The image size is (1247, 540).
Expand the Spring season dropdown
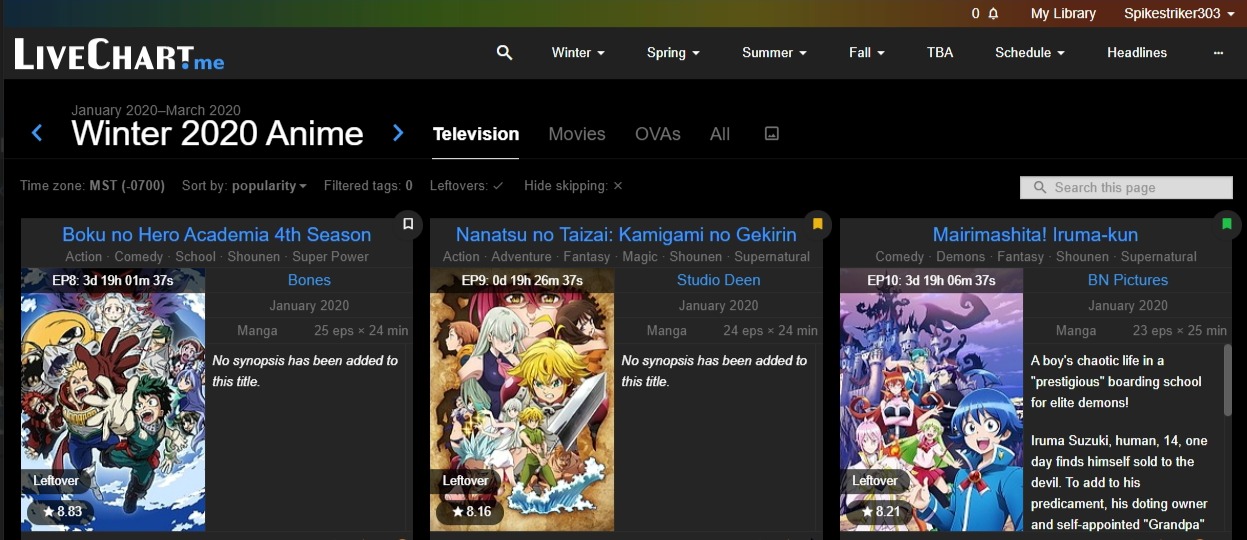click(x=673, y=52)
